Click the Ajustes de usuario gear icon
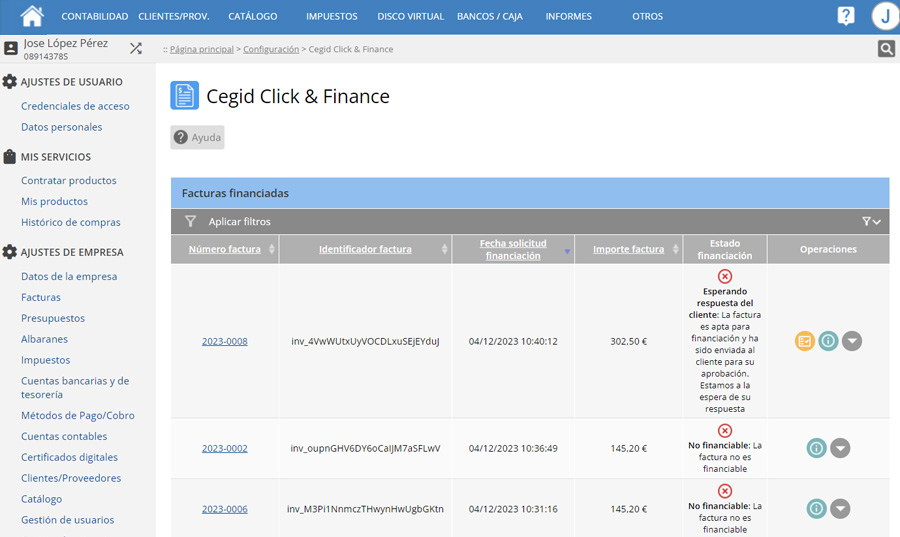 (9, 81)
